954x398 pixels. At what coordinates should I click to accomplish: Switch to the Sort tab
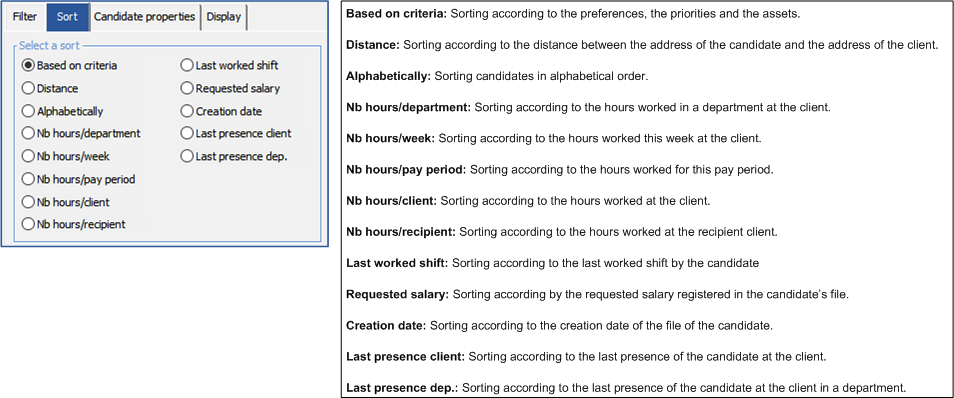(x=67, y=16)
